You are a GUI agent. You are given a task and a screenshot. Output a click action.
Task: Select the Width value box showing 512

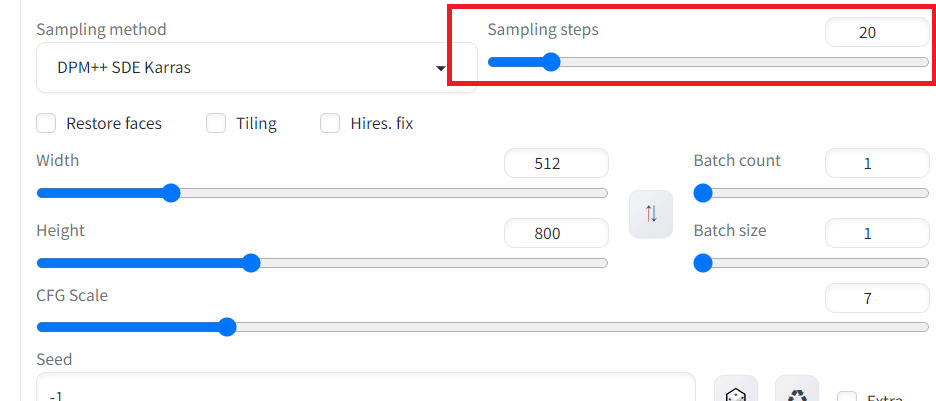point(556,164)
